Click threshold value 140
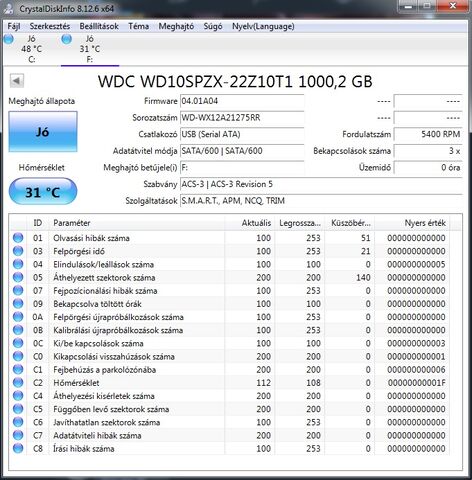The image size is (472, 480). pos(363,277)
